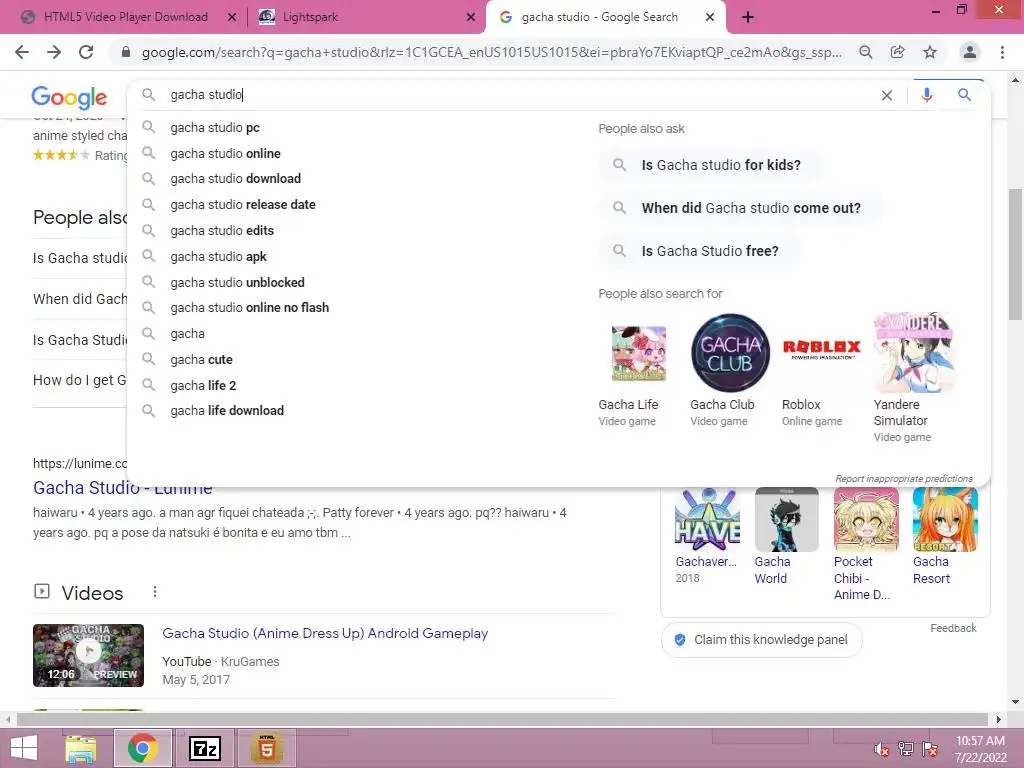Select the plain gacha suggestion

coord(187,334)
